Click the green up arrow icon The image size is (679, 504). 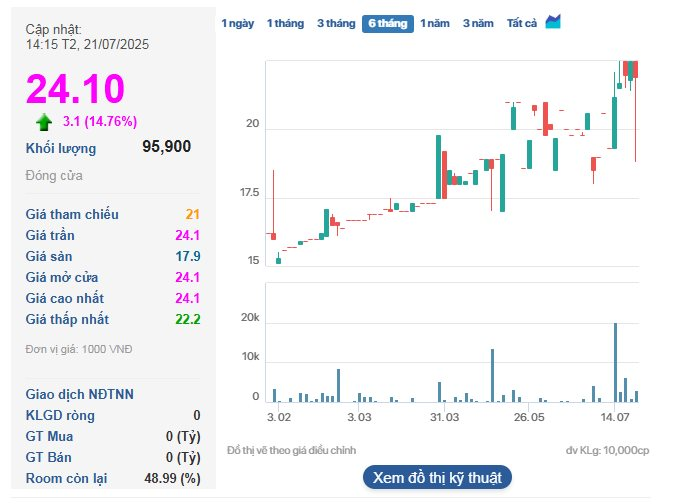(x=44, y=122)
